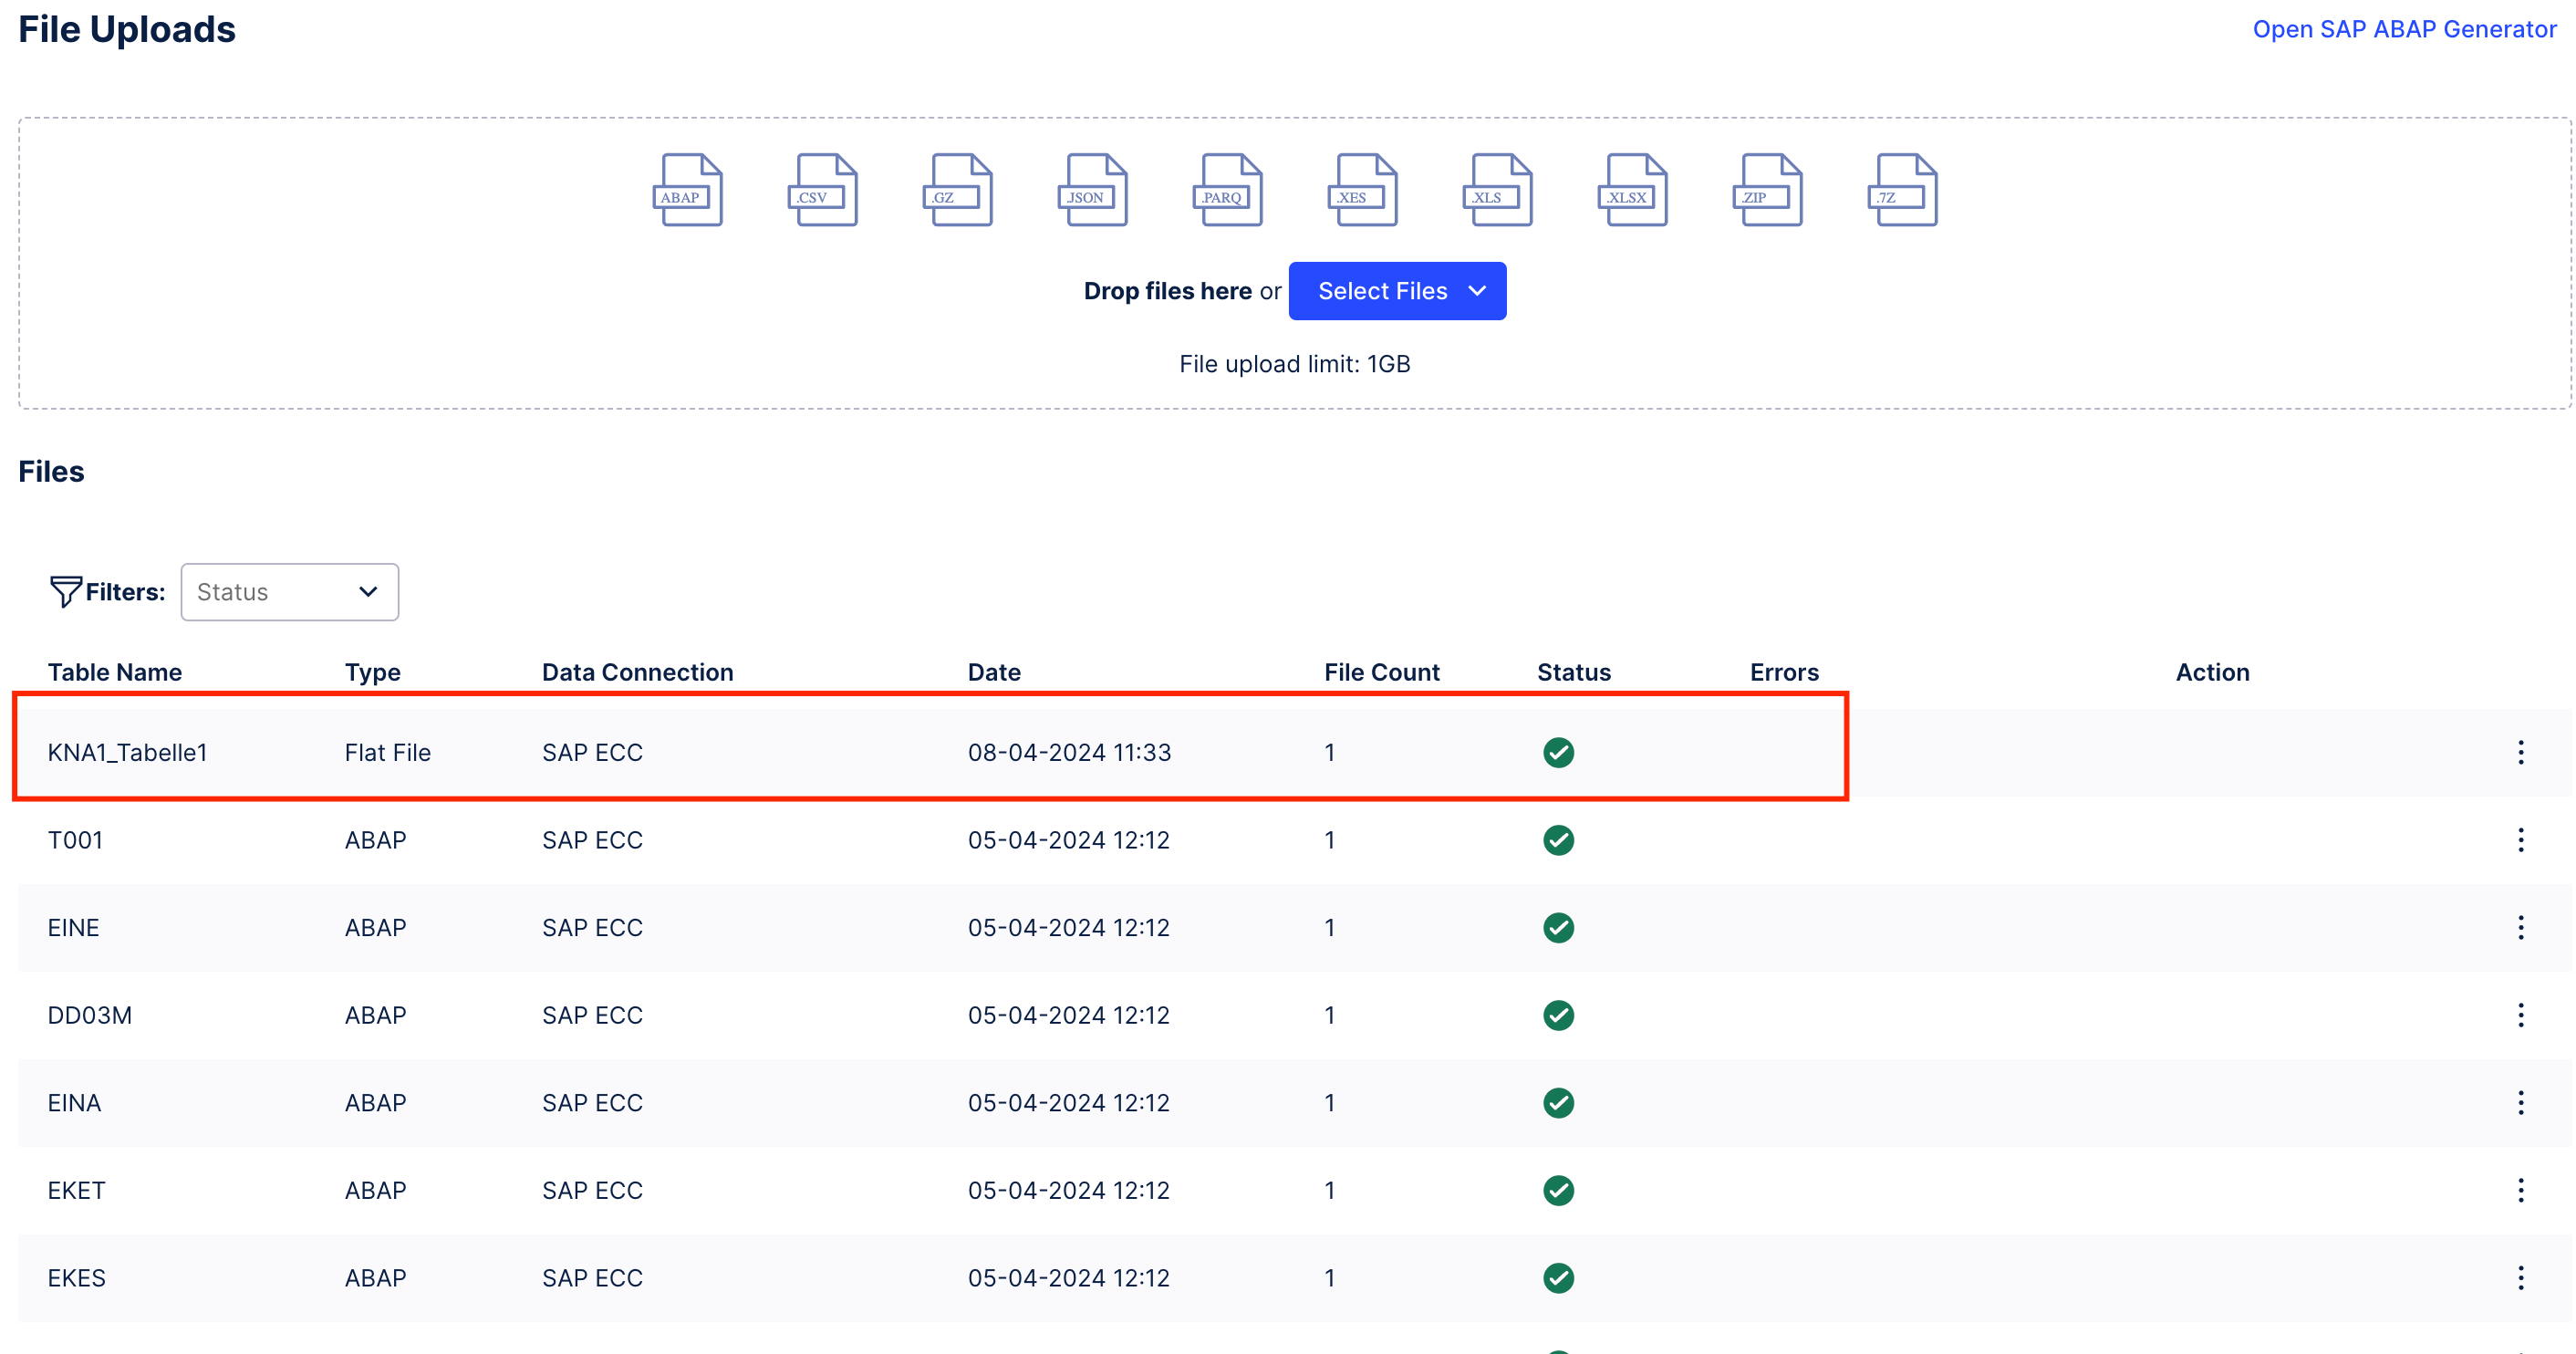Screen dimensions: 2576x1354
Task: Select the KNA1_Tabelle1 table name
Action: pos(127,752)
